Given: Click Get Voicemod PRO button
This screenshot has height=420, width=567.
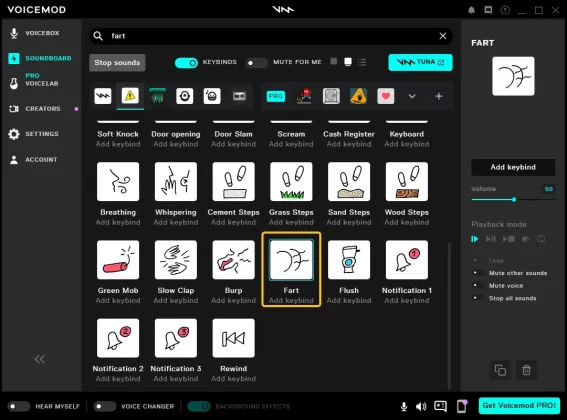Looking at the screenshot, I should [519, 406].
